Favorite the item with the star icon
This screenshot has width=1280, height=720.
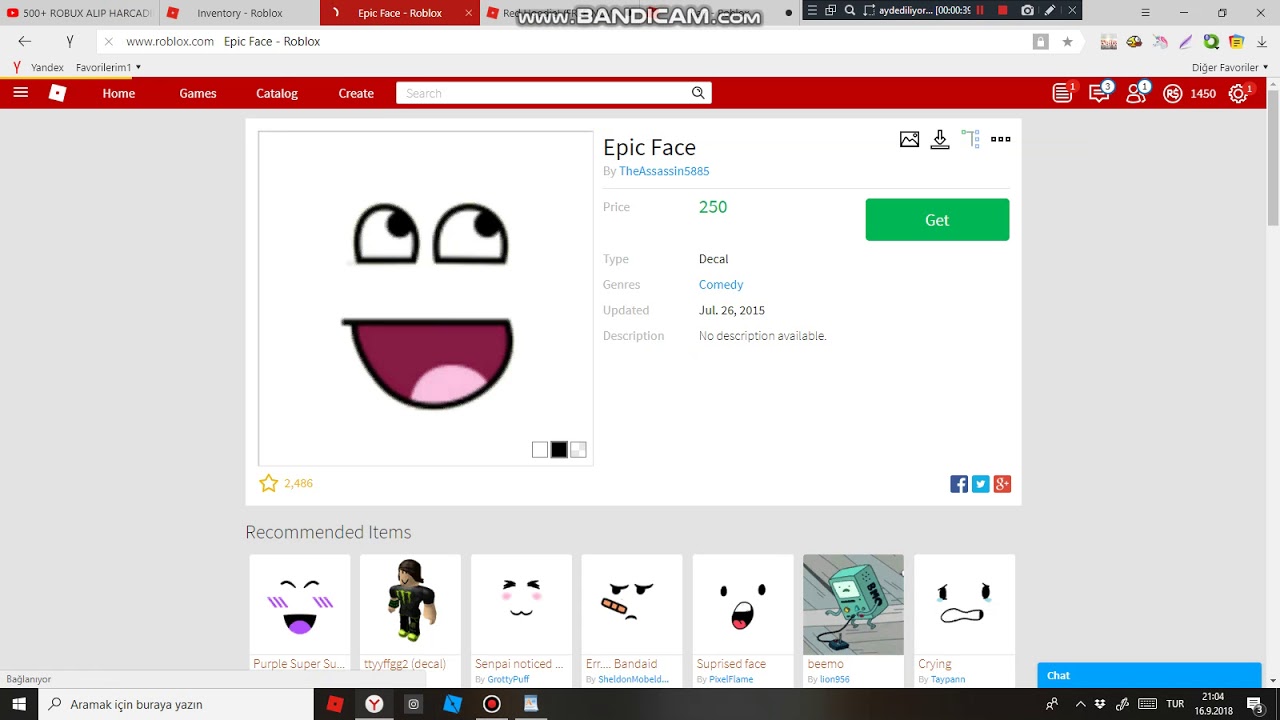click(x=268, y=483)
